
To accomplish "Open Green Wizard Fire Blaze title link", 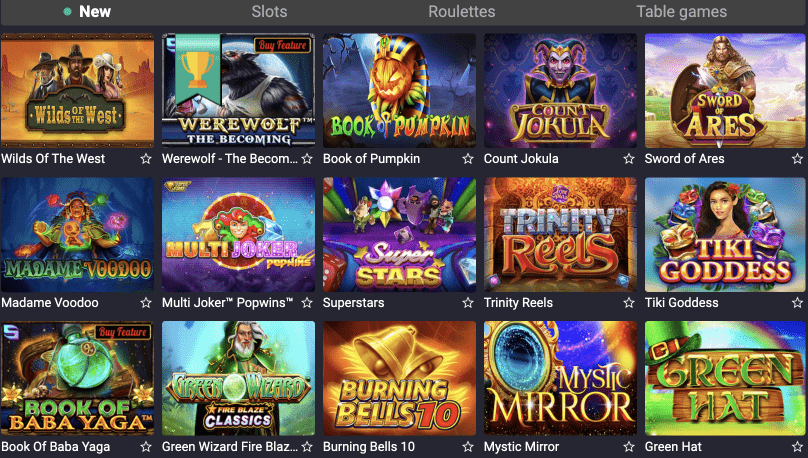I will pos(230,447).
